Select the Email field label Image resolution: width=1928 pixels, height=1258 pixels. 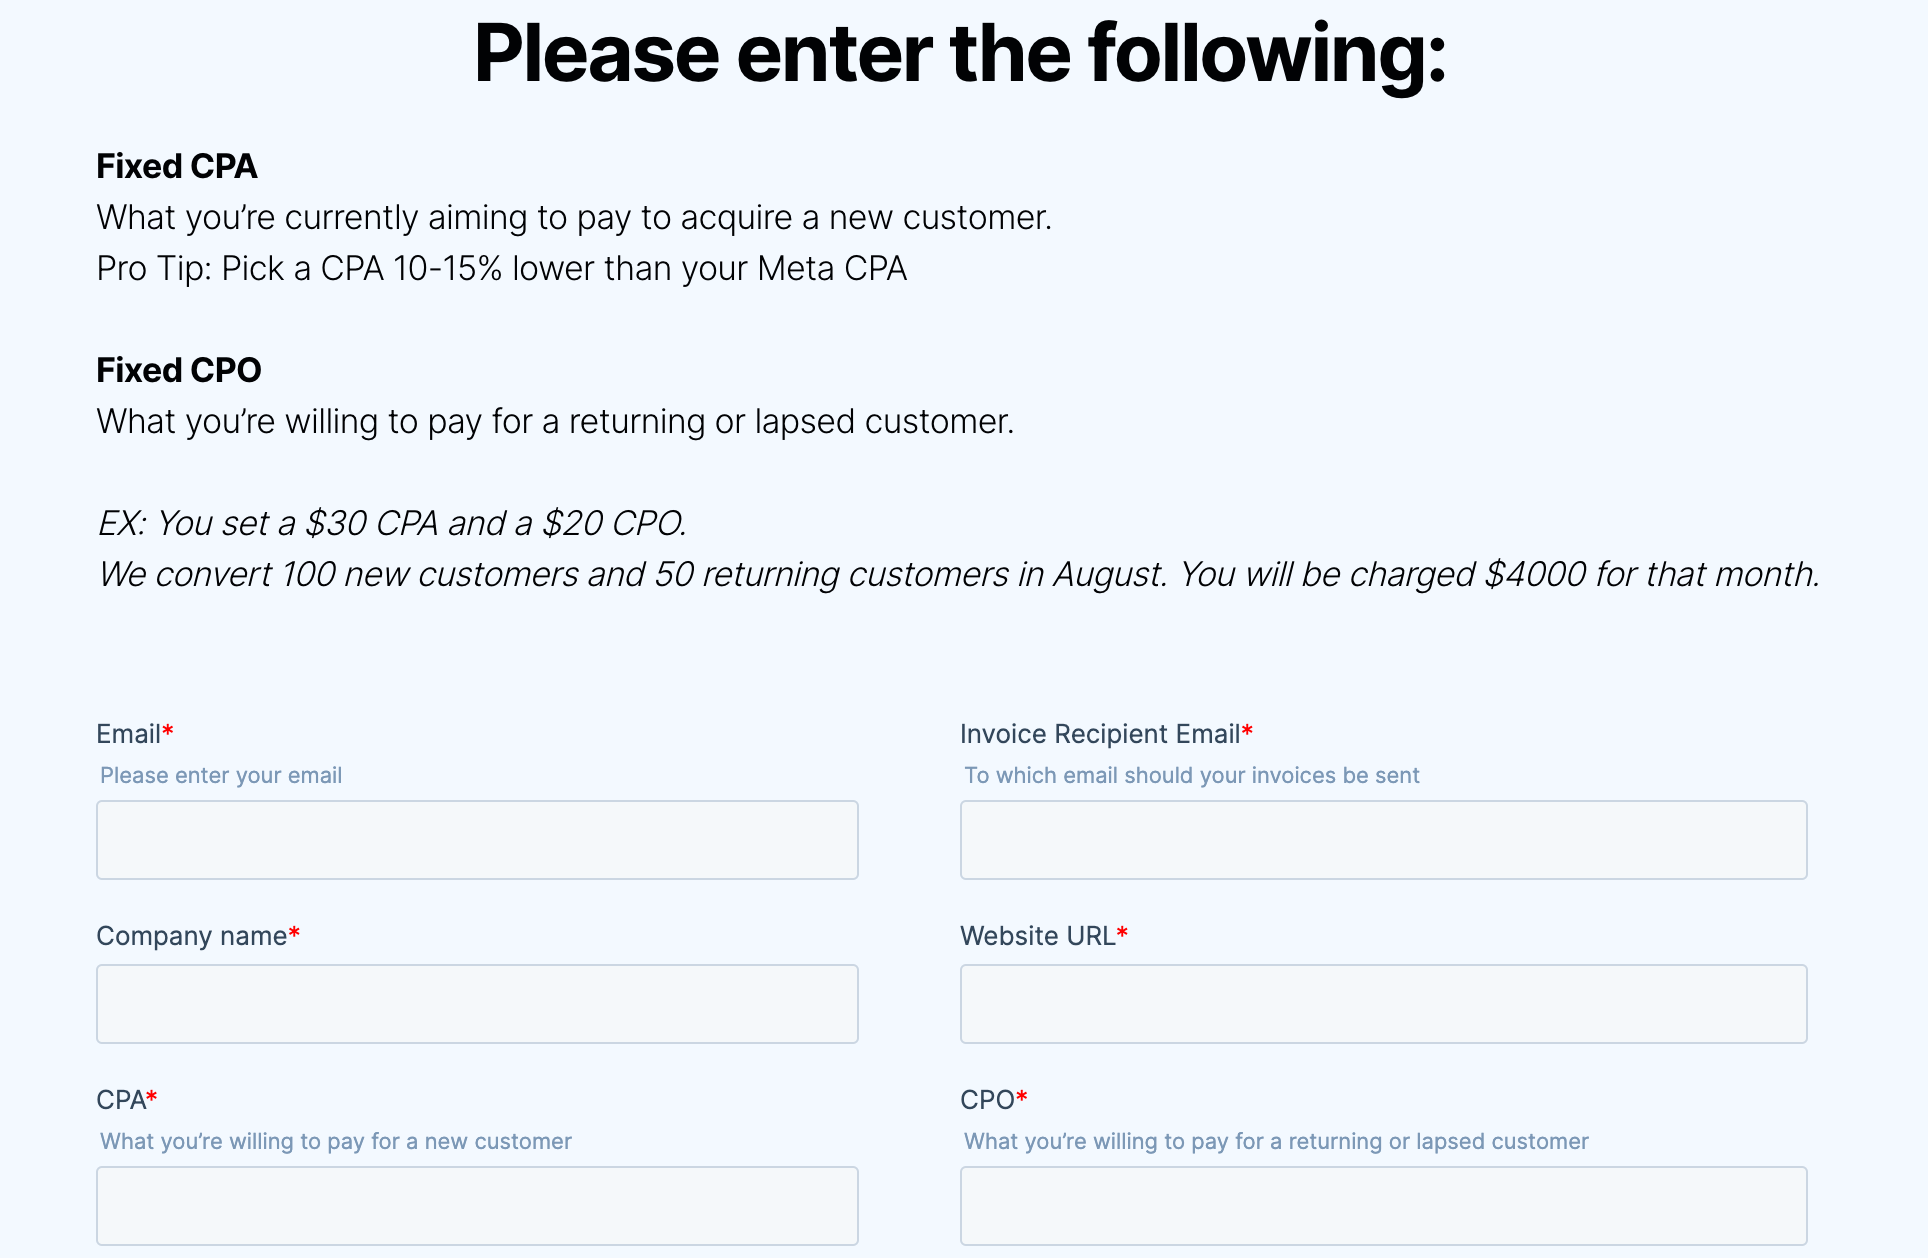coord(127,733)
